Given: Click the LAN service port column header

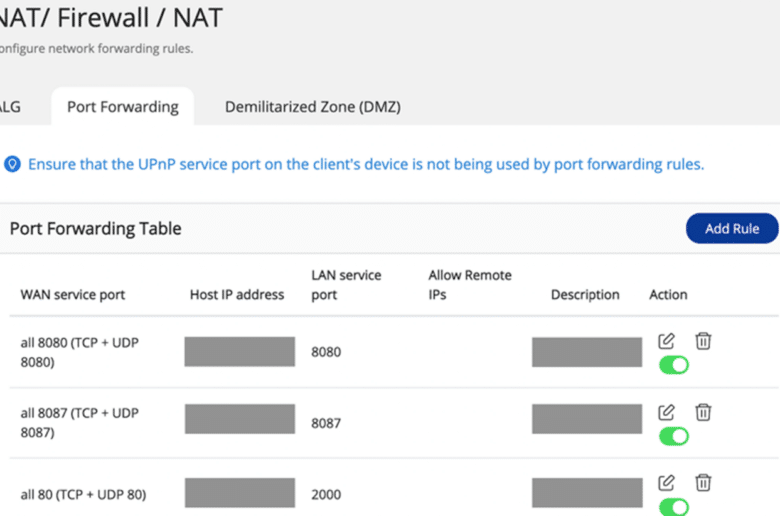Looking at the screenshot, I should pyautogui.click(x=346, y=285).
